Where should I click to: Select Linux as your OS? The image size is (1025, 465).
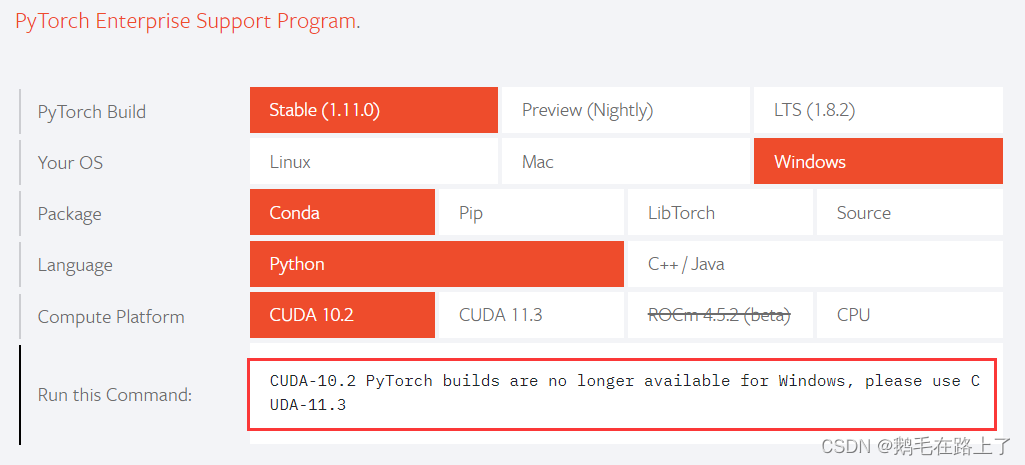coord(373,161)
